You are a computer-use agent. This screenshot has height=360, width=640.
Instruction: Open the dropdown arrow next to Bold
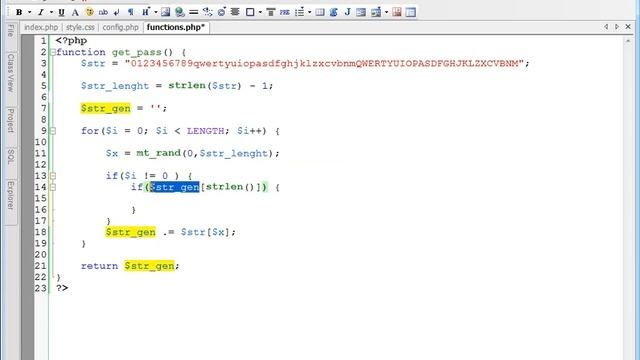(29, 12)
